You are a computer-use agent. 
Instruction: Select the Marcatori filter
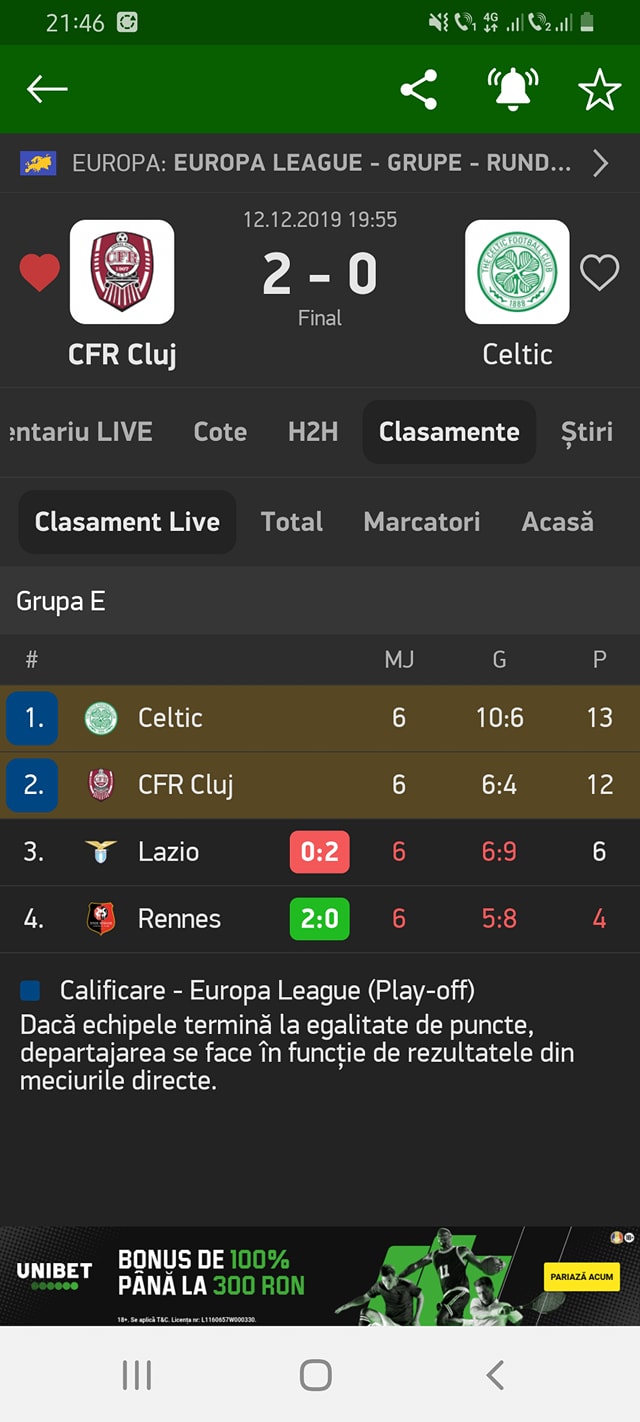(x=422, y=522)
